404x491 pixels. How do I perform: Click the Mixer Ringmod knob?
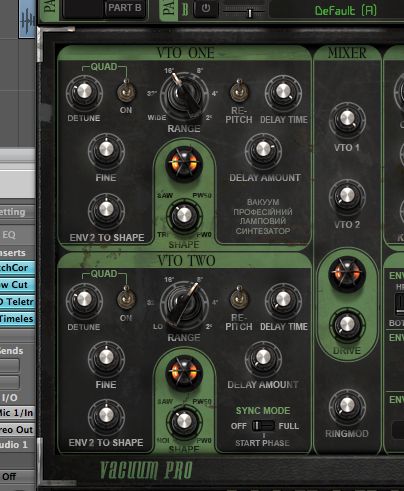[347, 406]
